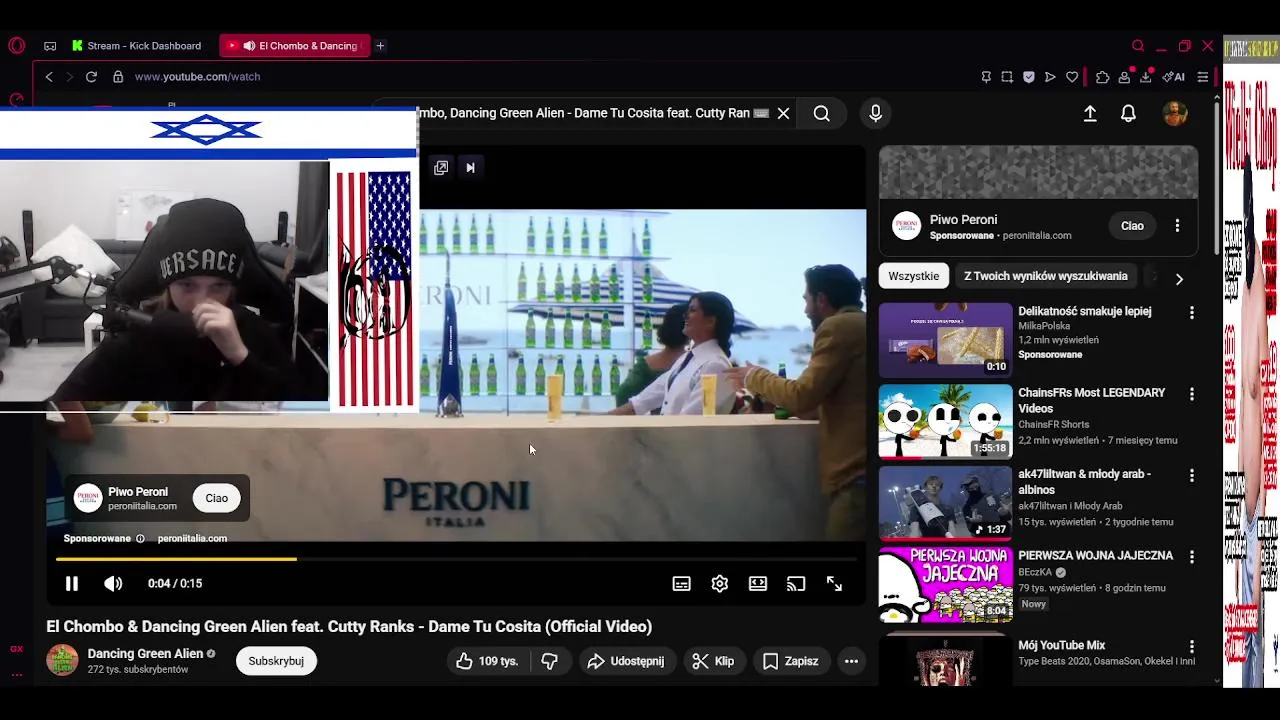This screenshot has height=720, width=1280.
Task: Switch player to theater mode
Action: click(x=758, y=584)
